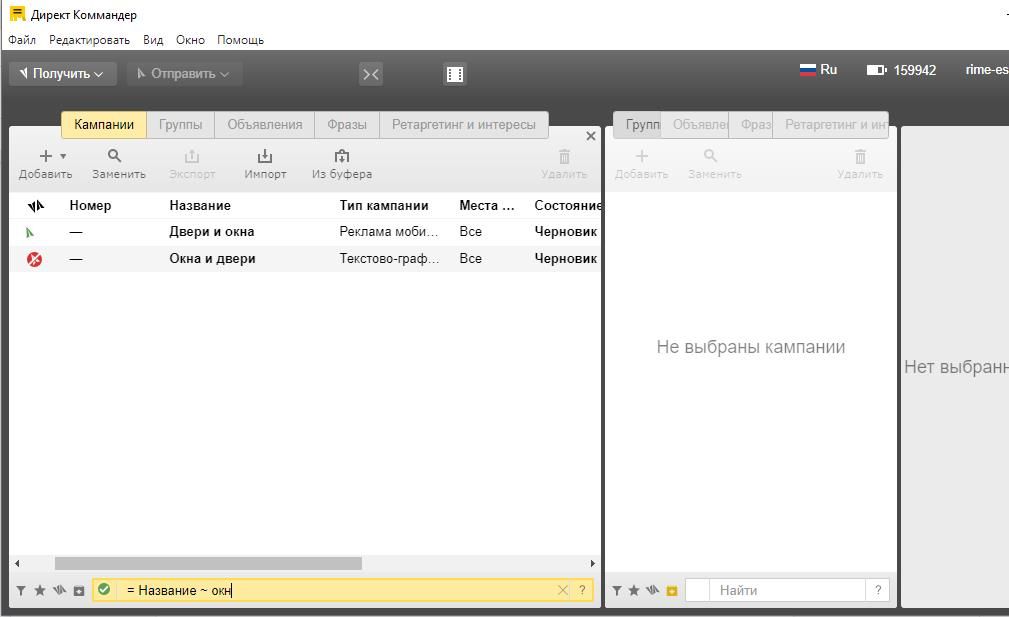The image size is (1009, 617).
Task: Click the Из буфера clipboard icon
Action: coord(342,156)
